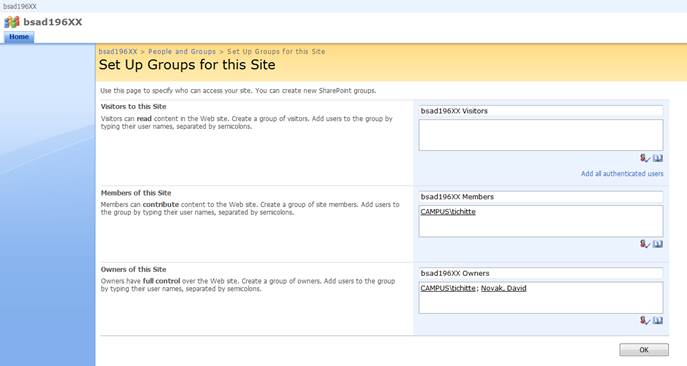The image size is (687, 366).
Task: Click the Owners of this Site heading
Action: tap(134, 270)
